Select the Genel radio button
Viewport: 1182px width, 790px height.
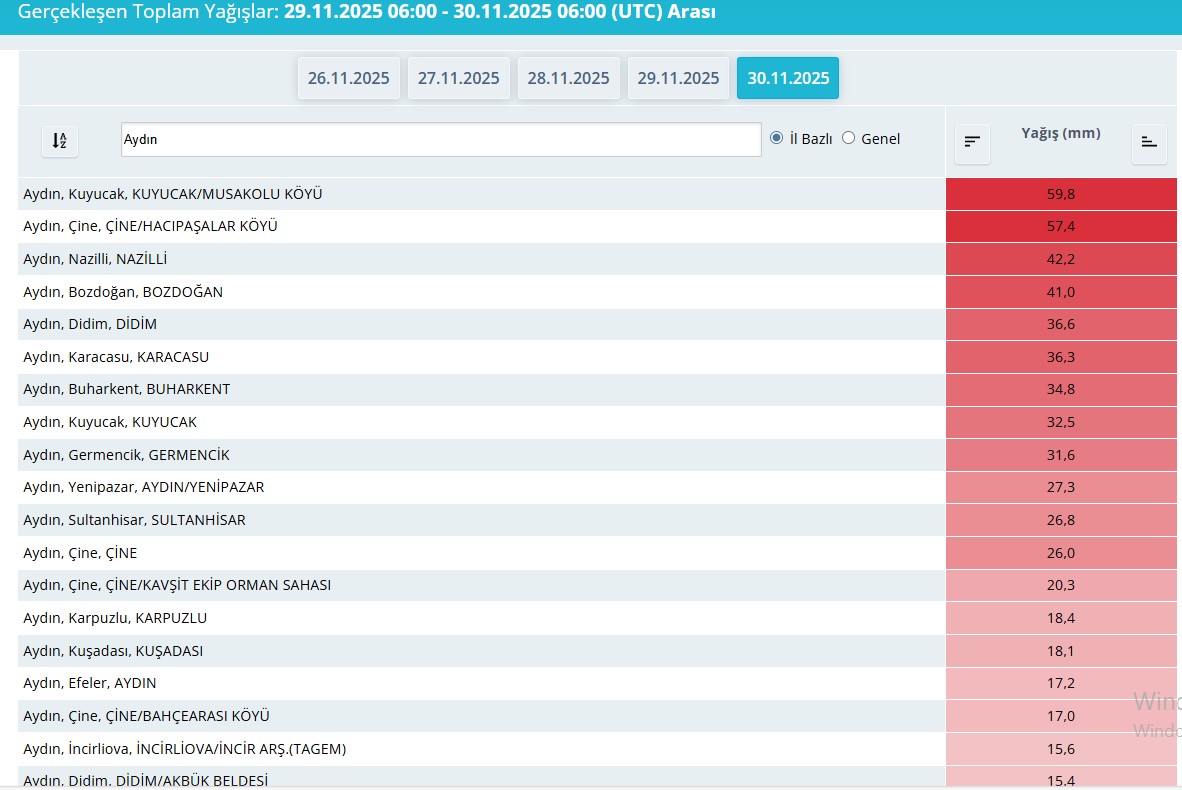[849, 138]
